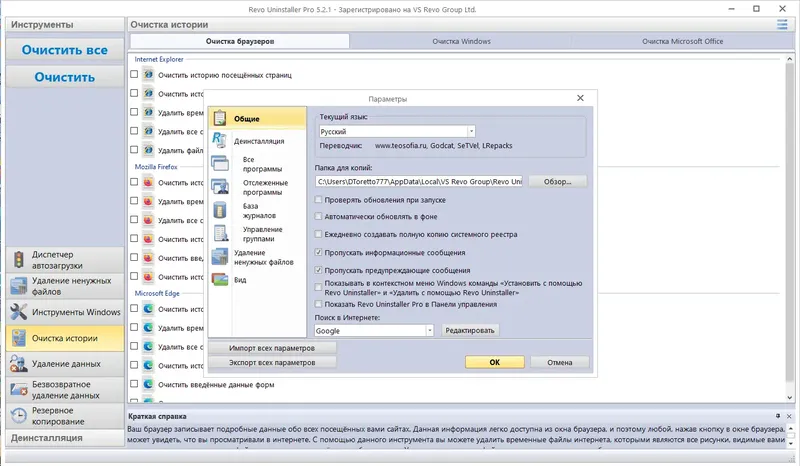The image size is (800, 466).
Task: Click the Windows Tools wrench icon
Action: coord(19,312)
